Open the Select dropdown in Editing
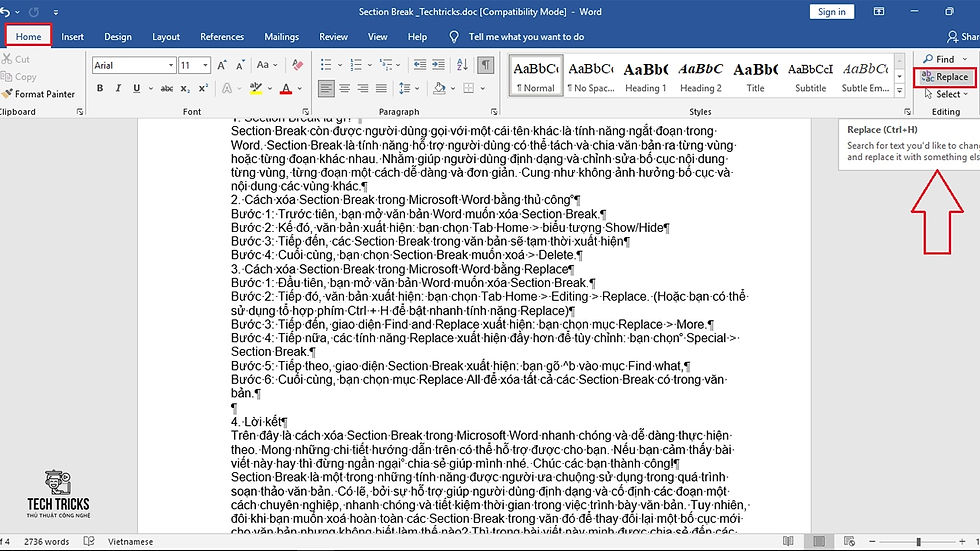Screen dimensions: 980x551 [946, 94]
